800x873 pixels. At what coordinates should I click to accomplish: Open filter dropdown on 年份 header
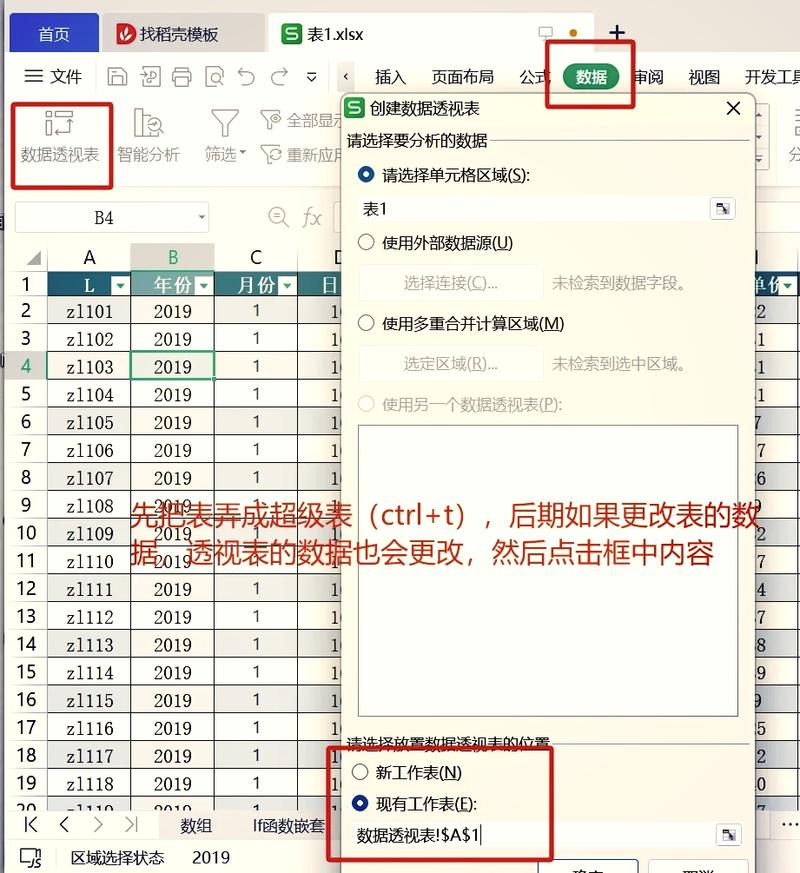click(204, 286)
